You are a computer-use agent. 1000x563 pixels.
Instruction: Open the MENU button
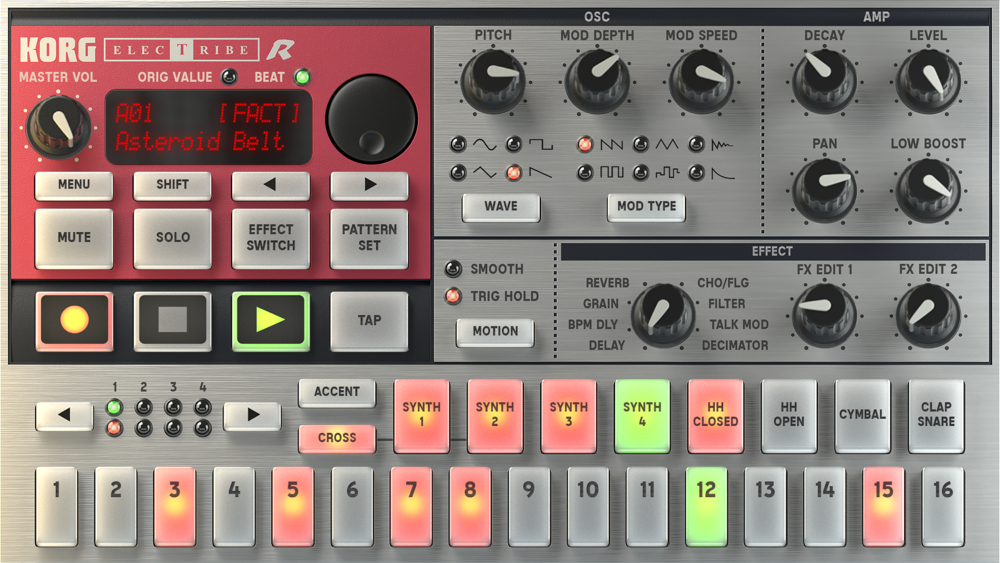click(x=74, y=185)
